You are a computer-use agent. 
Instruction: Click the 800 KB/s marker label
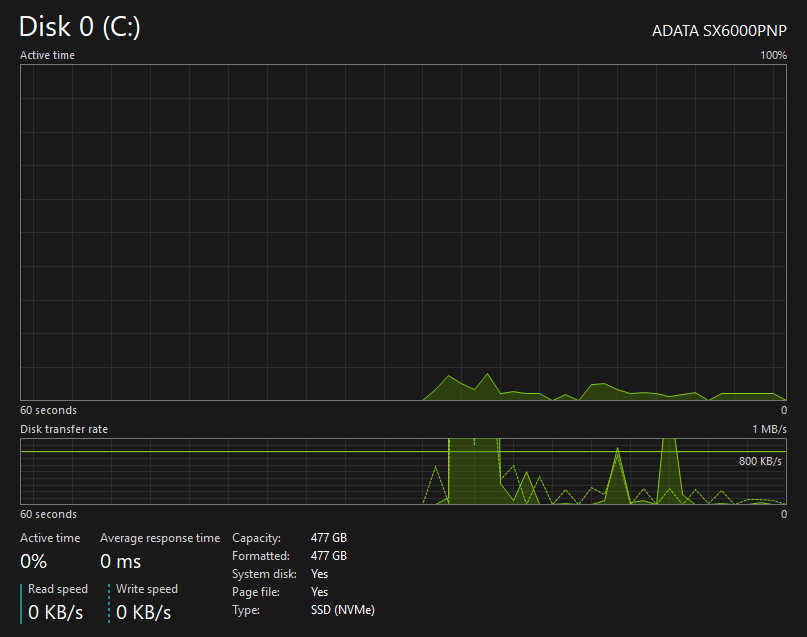[x=760, y=461]
